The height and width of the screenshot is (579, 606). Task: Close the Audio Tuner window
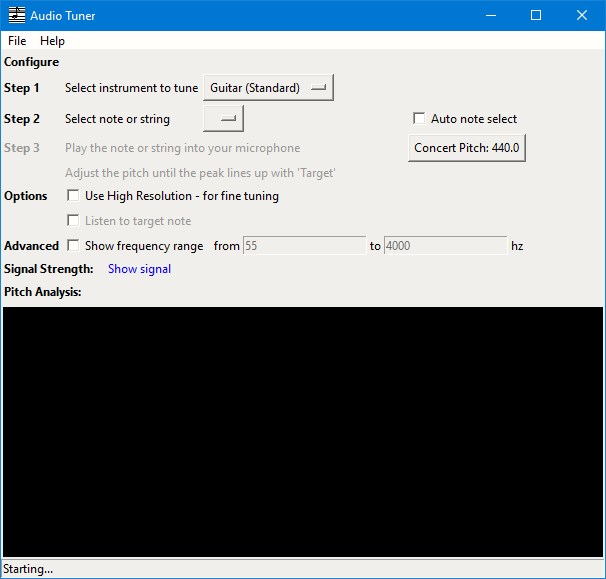coord(582,15)
